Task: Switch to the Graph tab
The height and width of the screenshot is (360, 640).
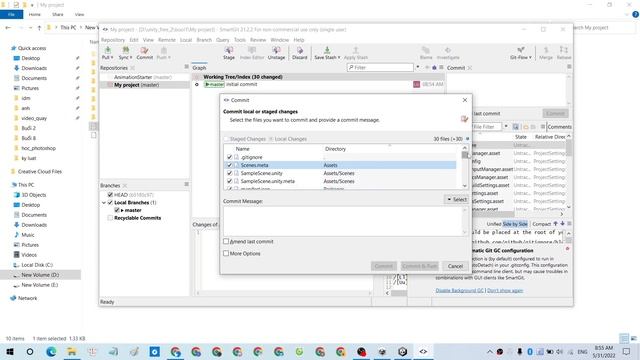Action: click(x=199, y=68)
